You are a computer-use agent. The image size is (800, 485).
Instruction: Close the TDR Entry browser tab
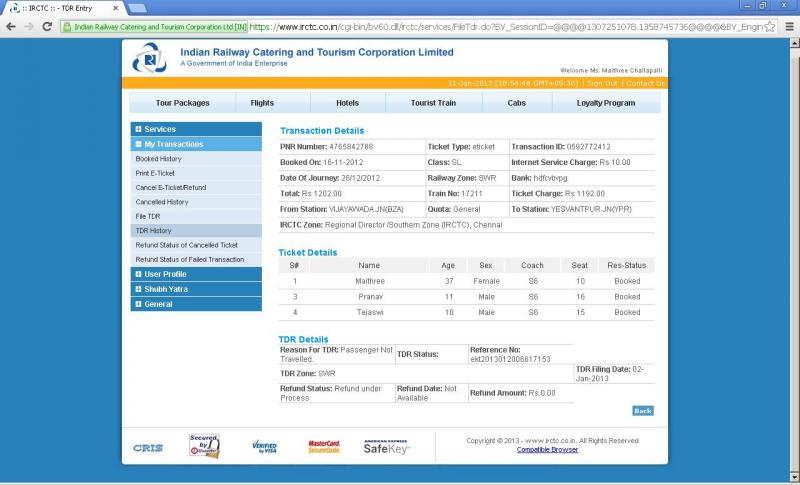[116, 8]
